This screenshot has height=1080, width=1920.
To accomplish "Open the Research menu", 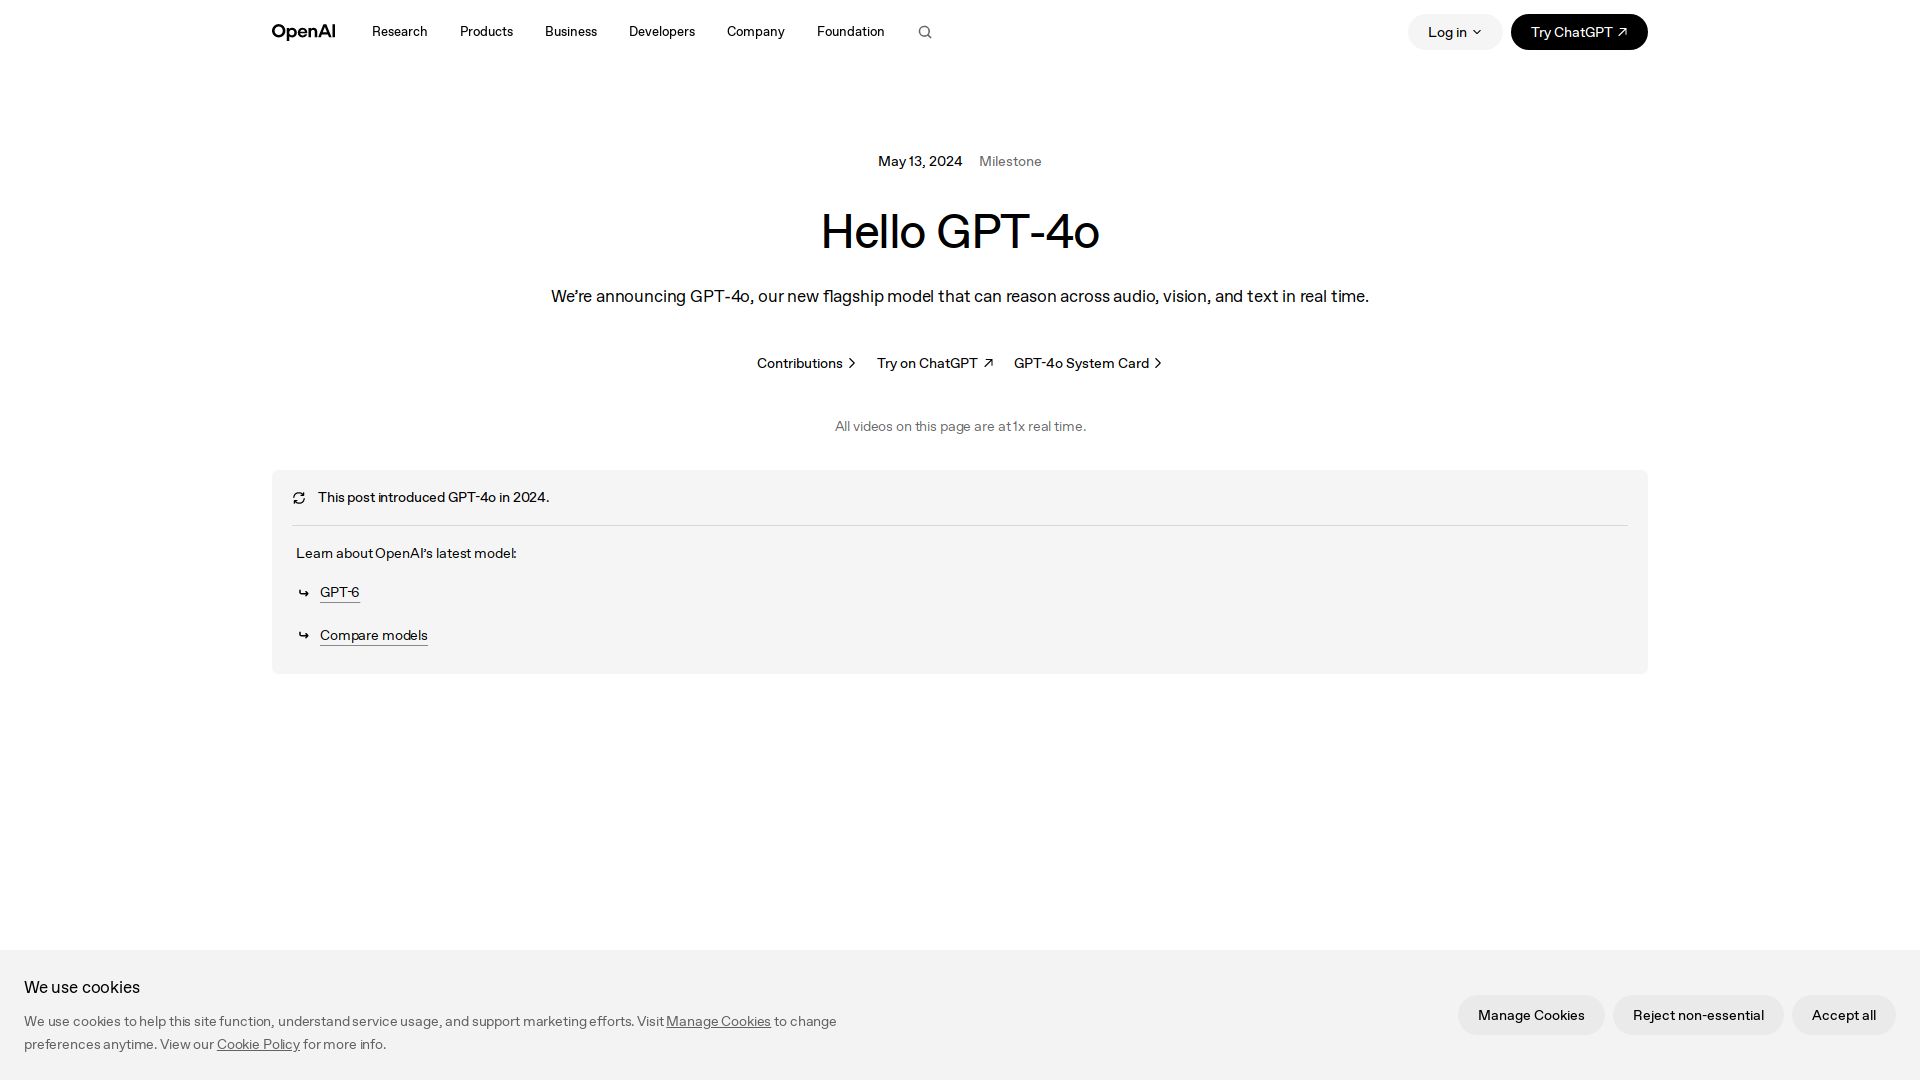I will pyautogui.click(x=400, y=32).
